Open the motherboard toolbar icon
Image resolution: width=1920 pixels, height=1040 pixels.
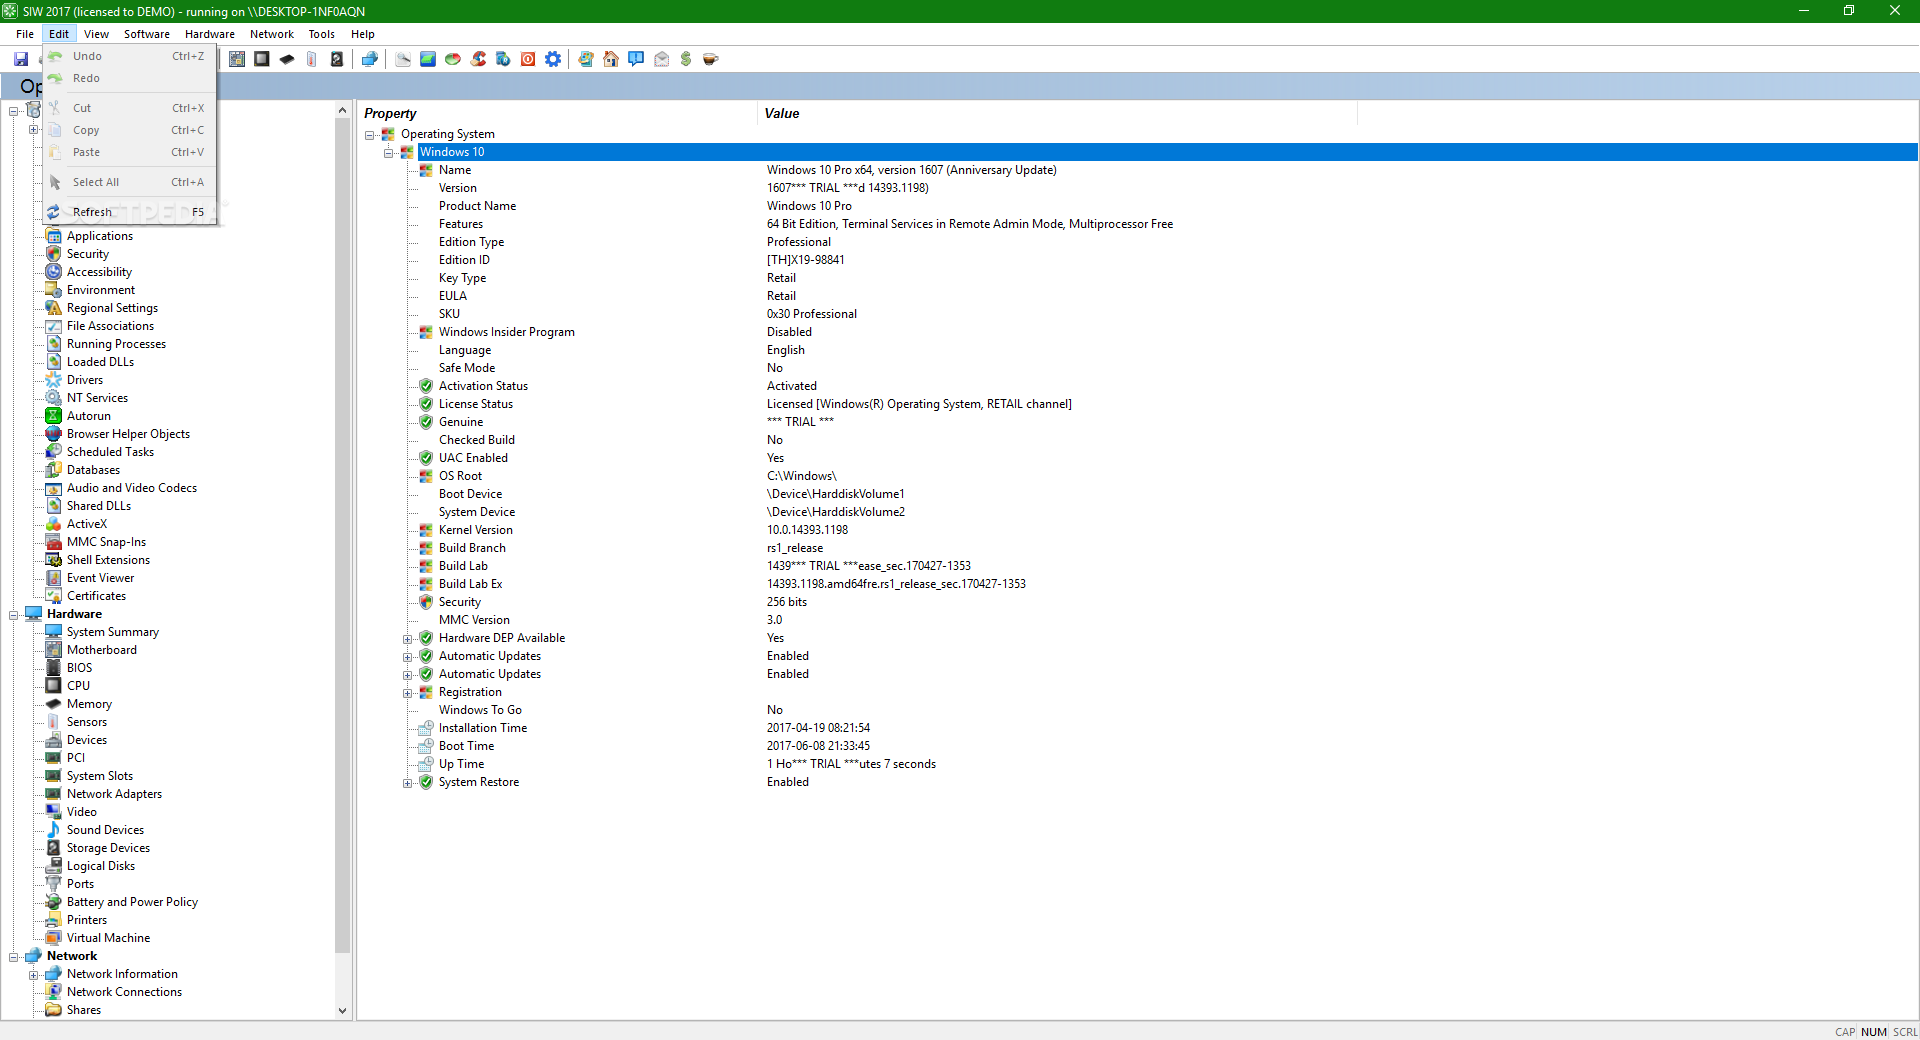[237, 59]
